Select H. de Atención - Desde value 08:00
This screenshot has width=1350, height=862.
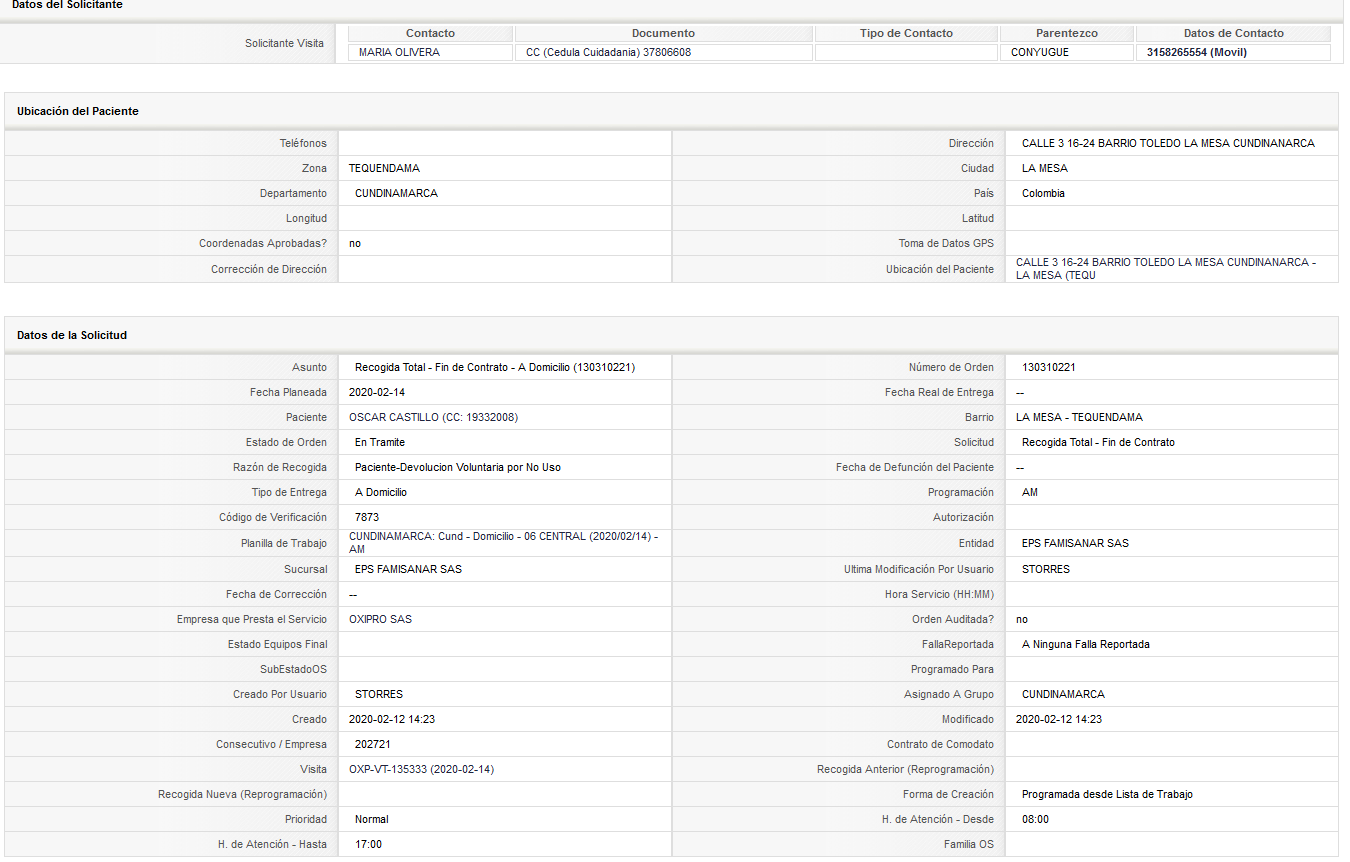(x=1035, y=819)
